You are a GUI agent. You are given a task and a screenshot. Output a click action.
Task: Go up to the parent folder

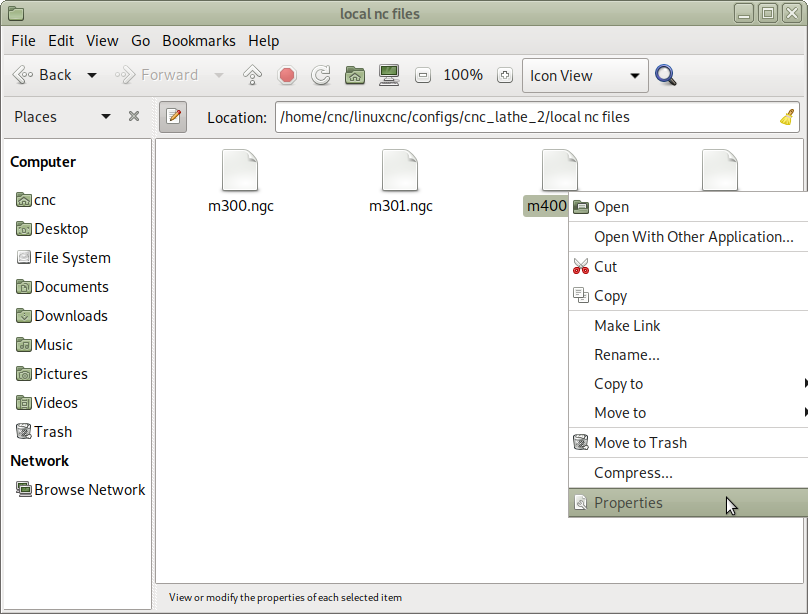[x=252, y=75]
